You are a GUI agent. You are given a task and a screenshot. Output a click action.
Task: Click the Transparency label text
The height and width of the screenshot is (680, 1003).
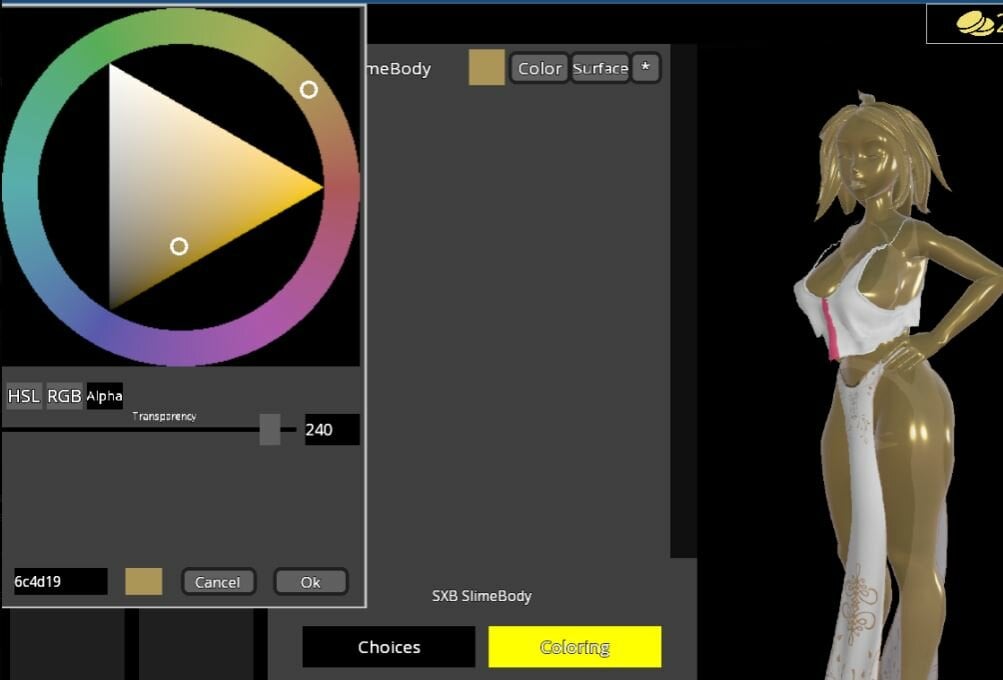coord(164,416)
